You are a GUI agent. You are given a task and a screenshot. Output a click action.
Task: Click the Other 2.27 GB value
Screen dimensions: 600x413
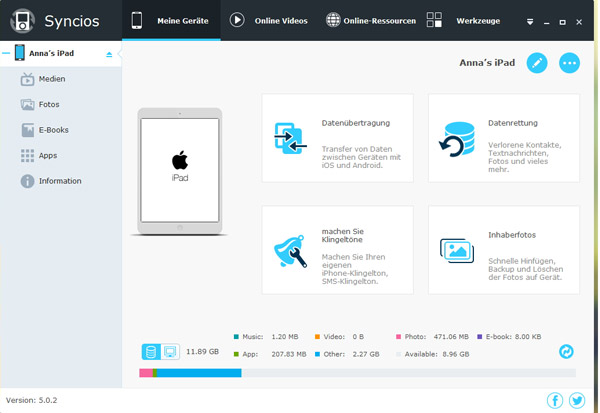(x=366, y=354)
